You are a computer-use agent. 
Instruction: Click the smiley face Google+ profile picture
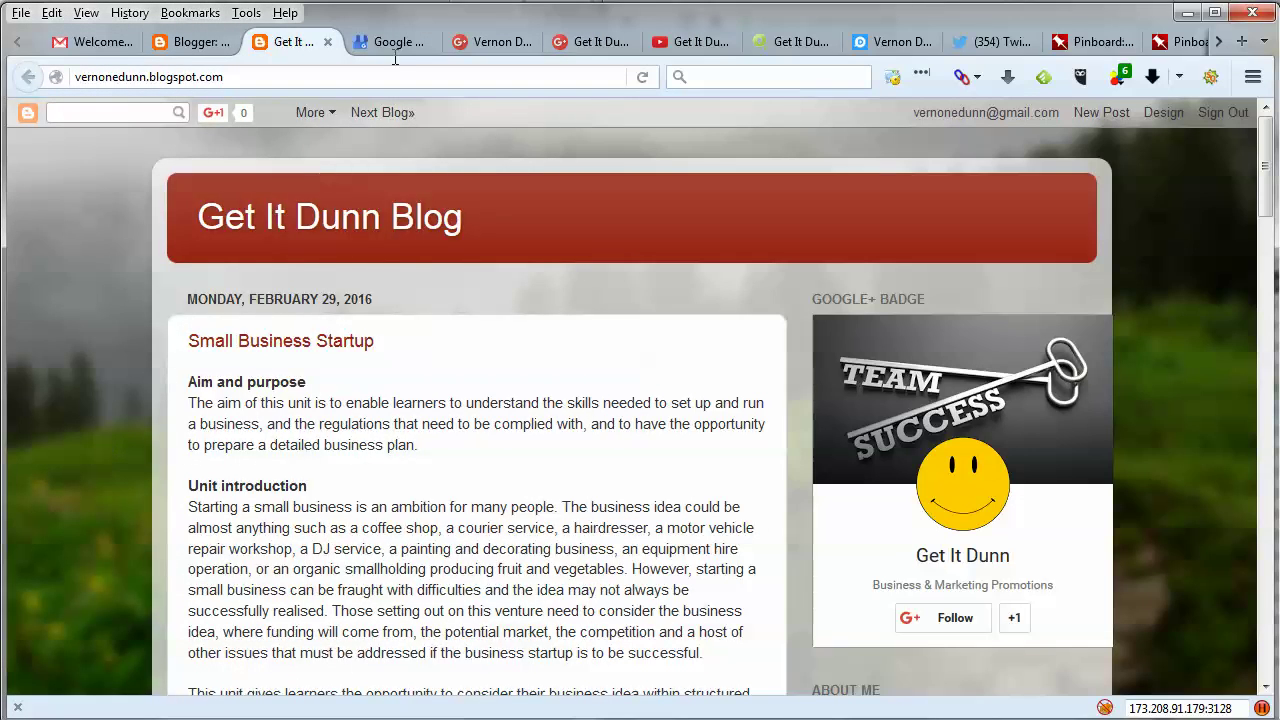tap(963, 484)
